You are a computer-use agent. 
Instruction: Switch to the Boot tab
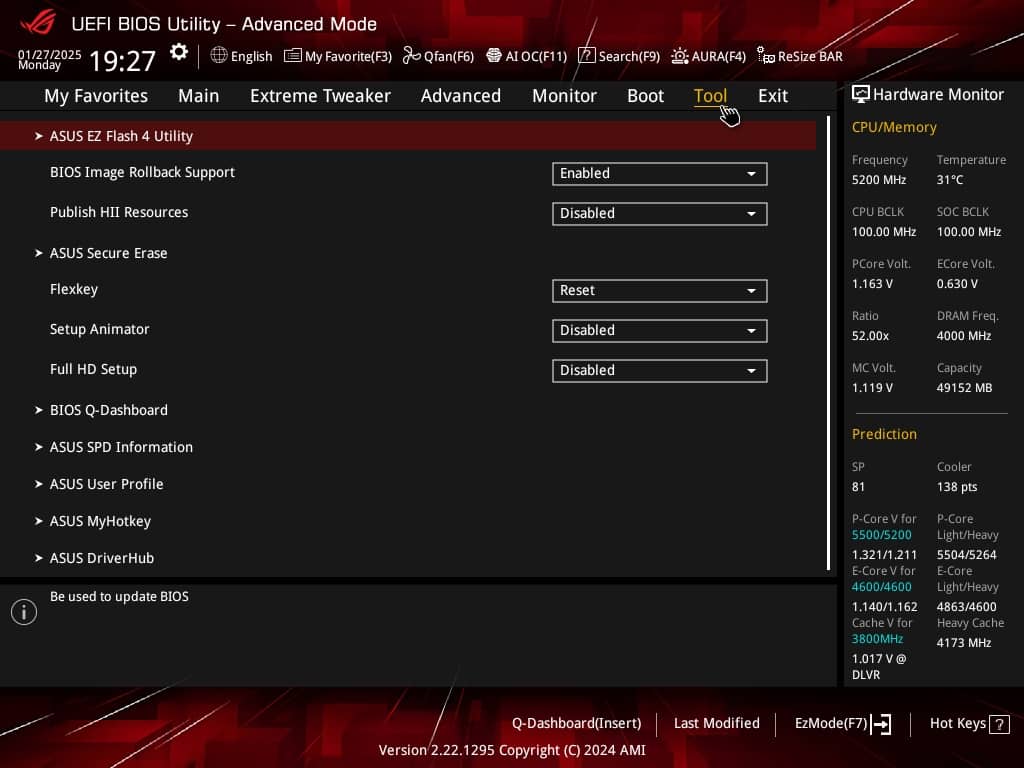[645, 96]
